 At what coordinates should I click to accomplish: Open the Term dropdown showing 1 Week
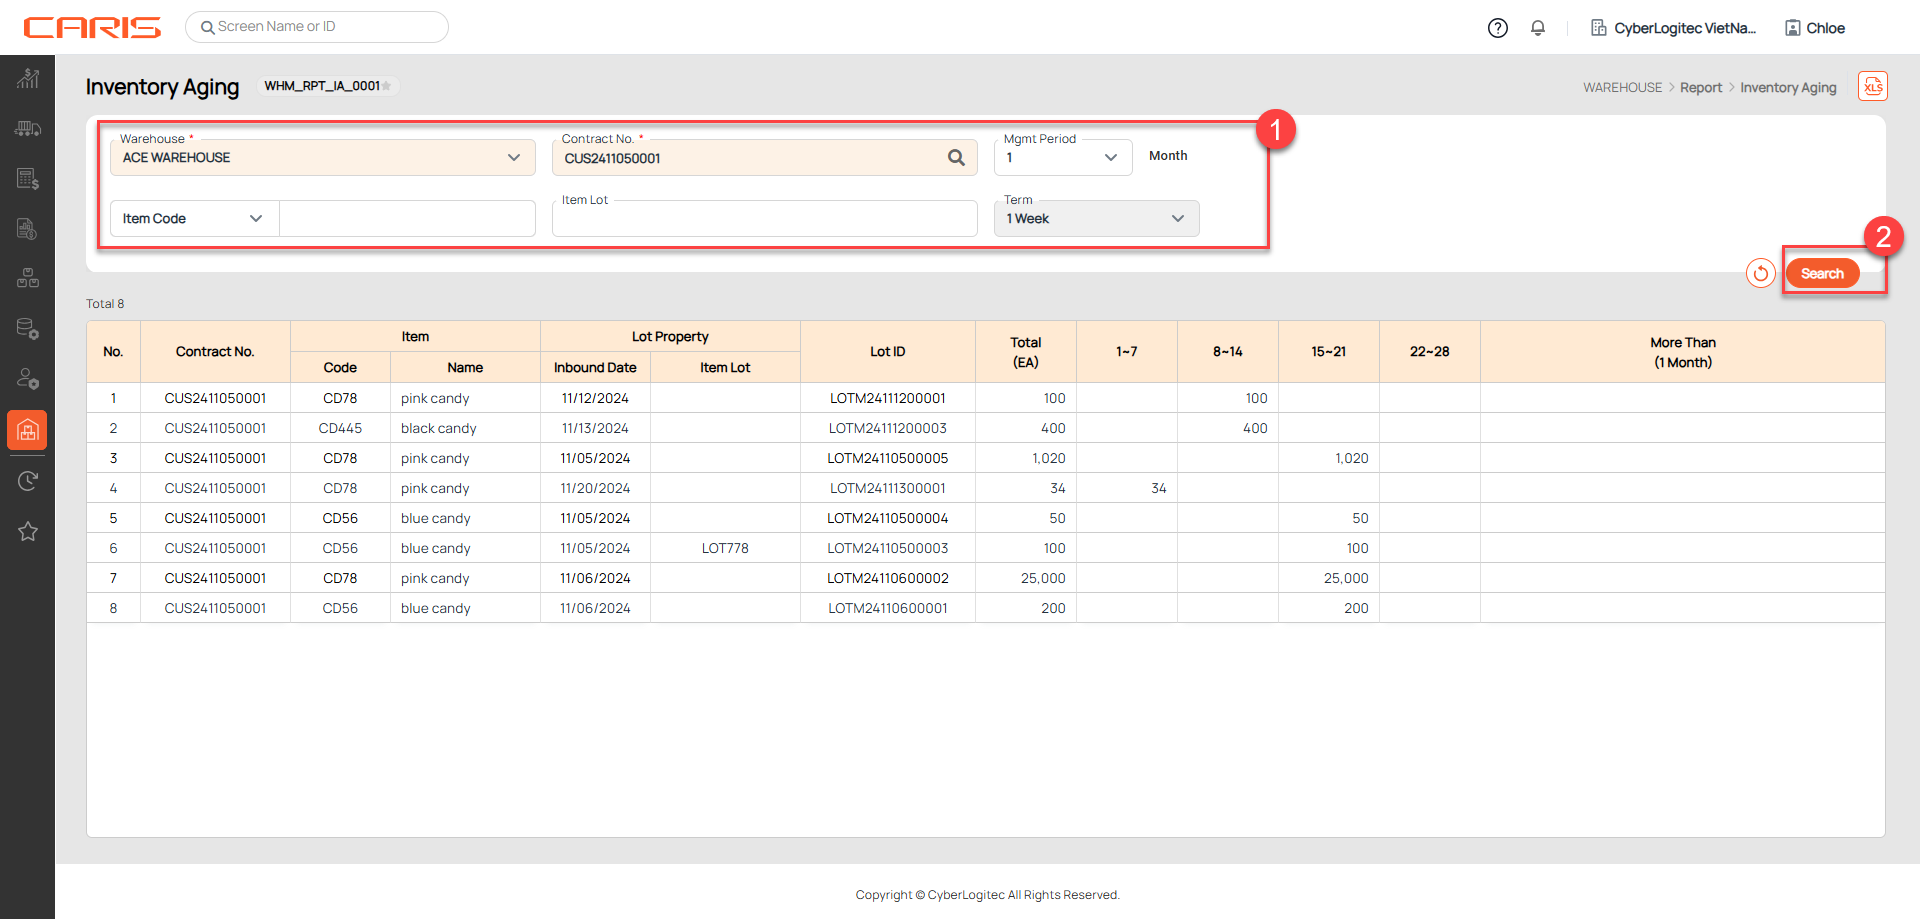pos(1097,219)
